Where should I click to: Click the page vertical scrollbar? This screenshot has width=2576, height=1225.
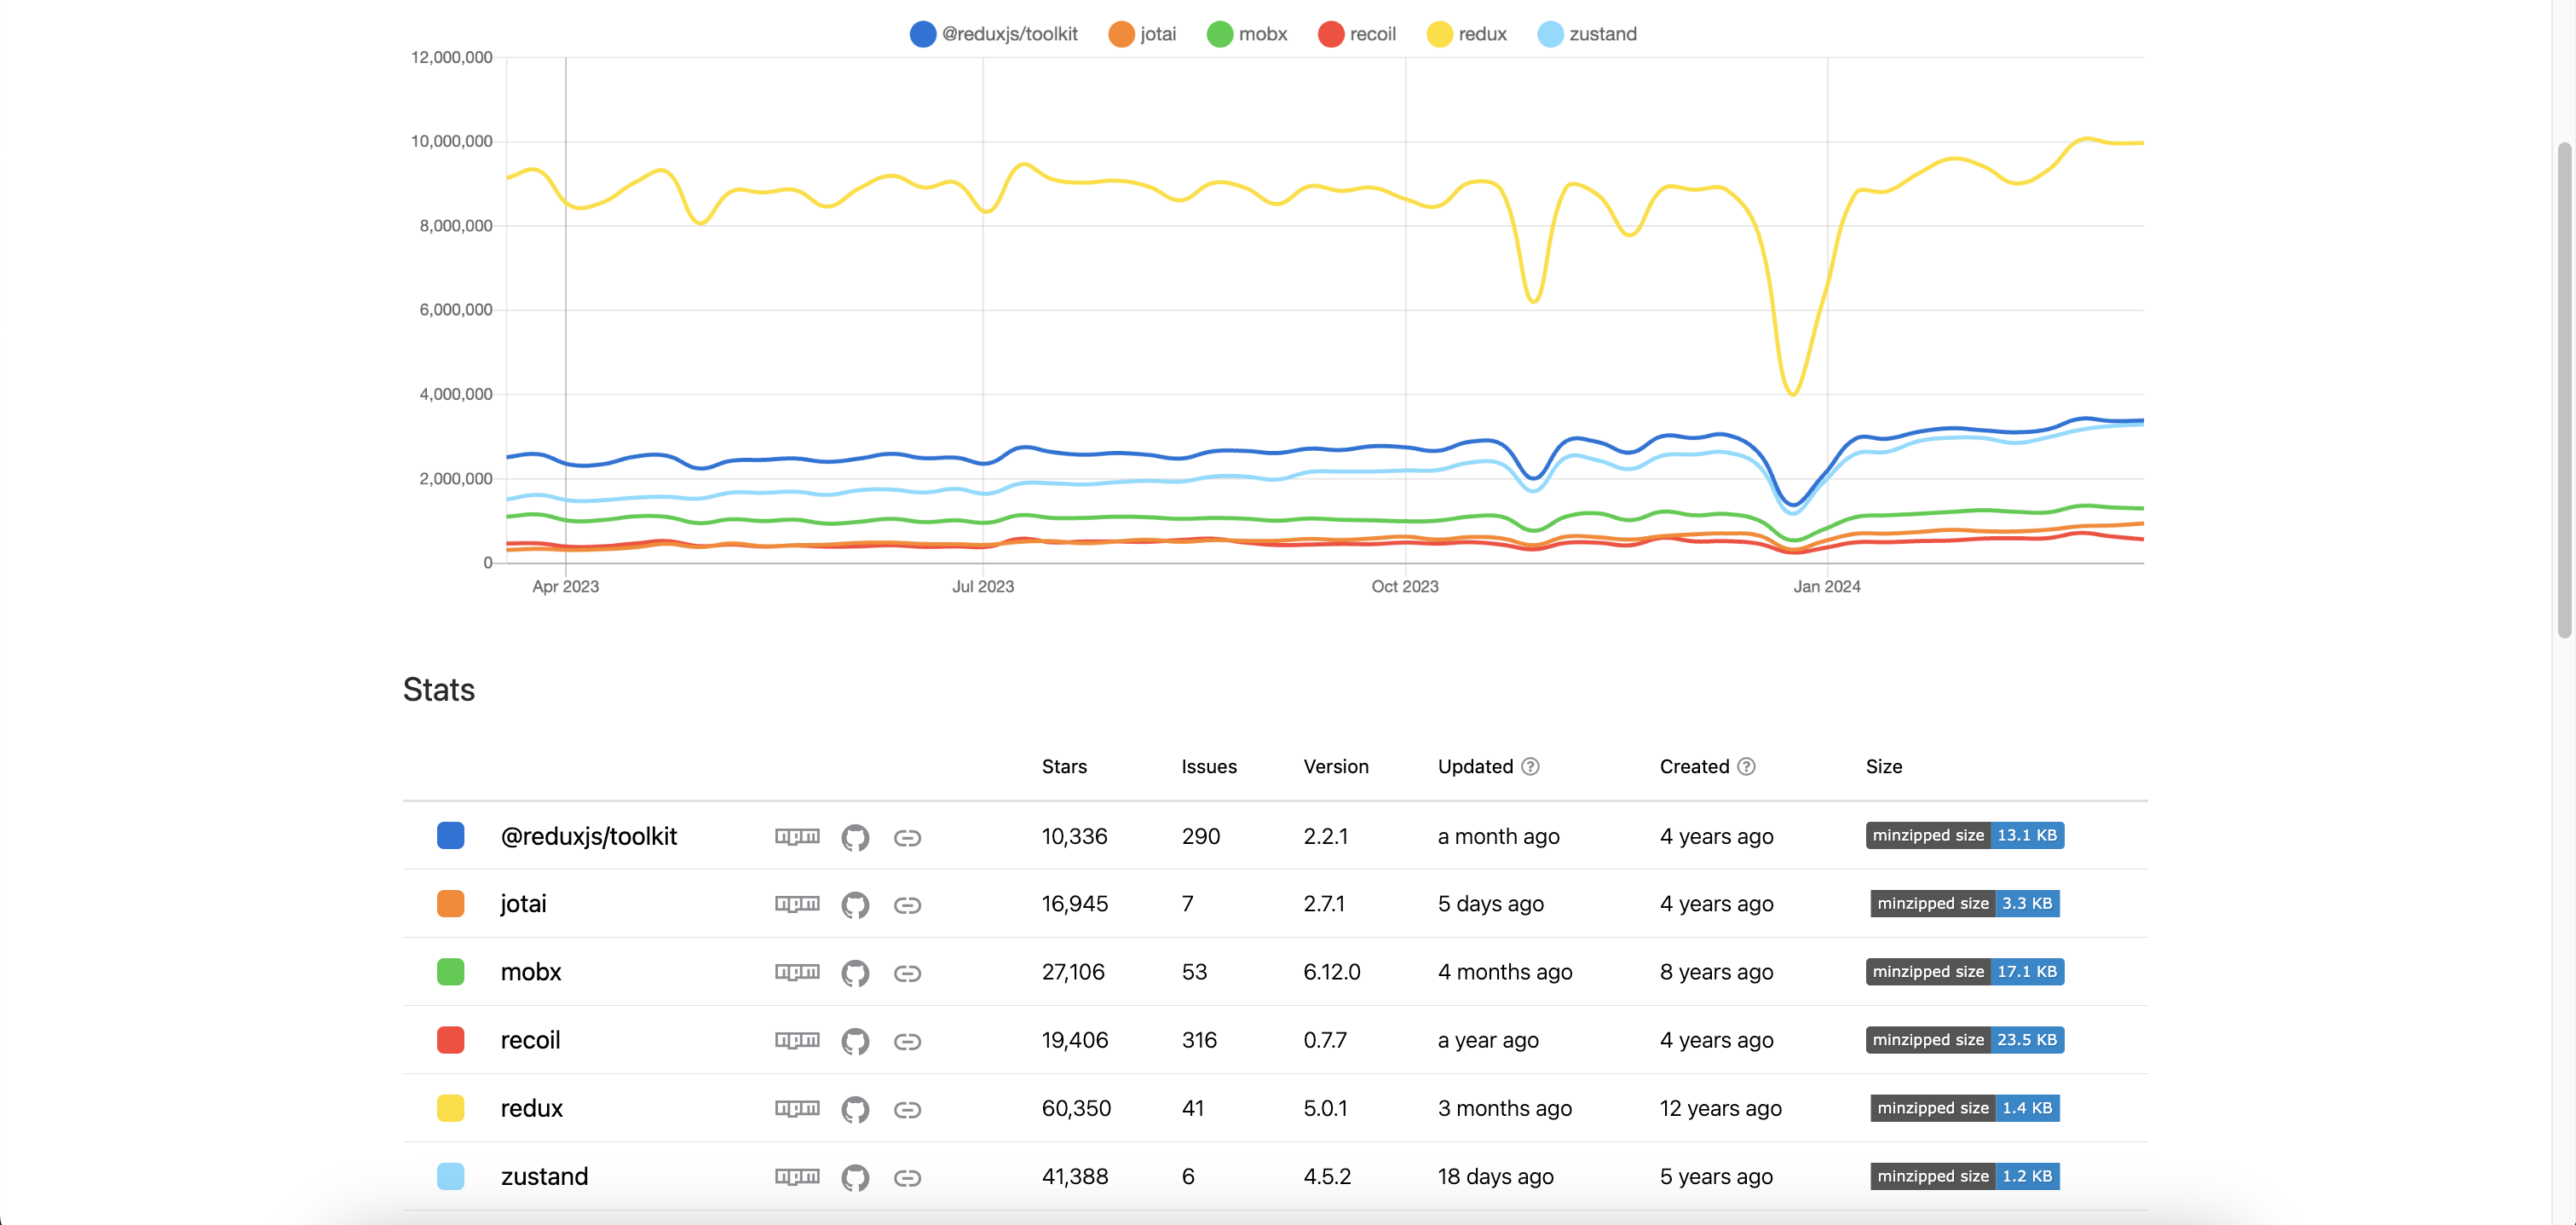click(x=2563, y=390)
